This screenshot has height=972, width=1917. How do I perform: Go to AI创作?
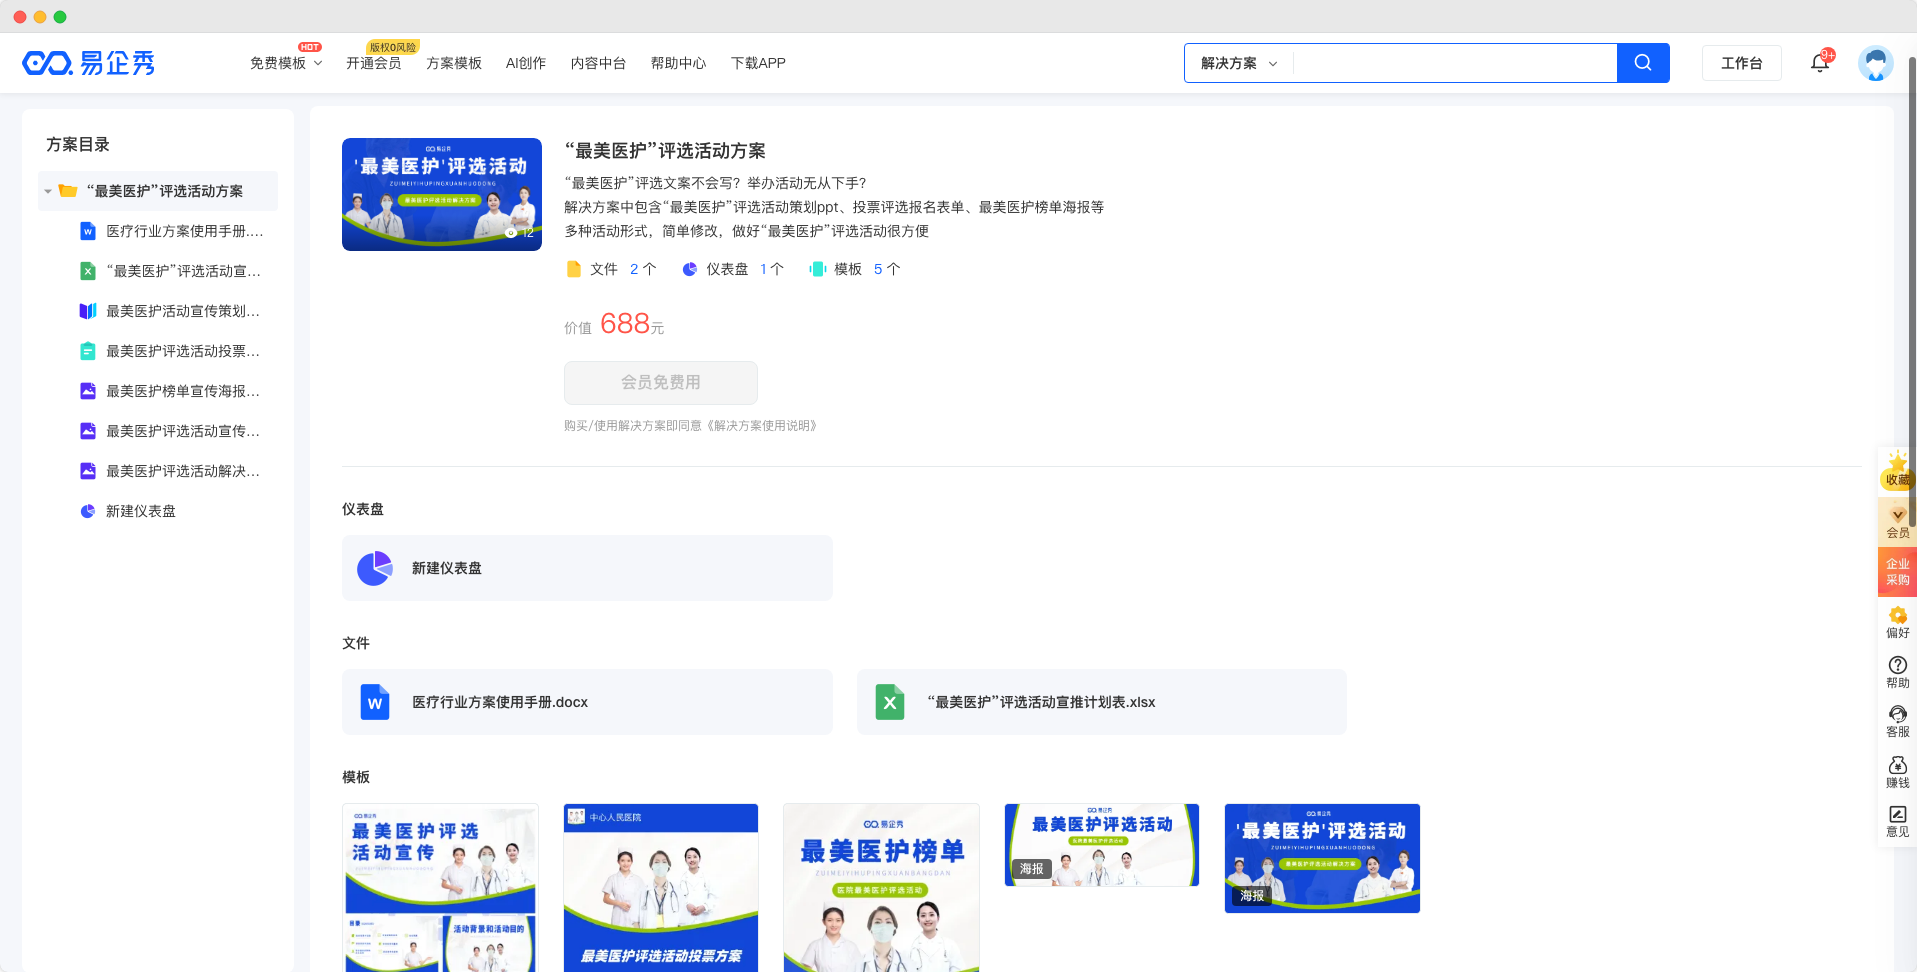tap(526, 63)
